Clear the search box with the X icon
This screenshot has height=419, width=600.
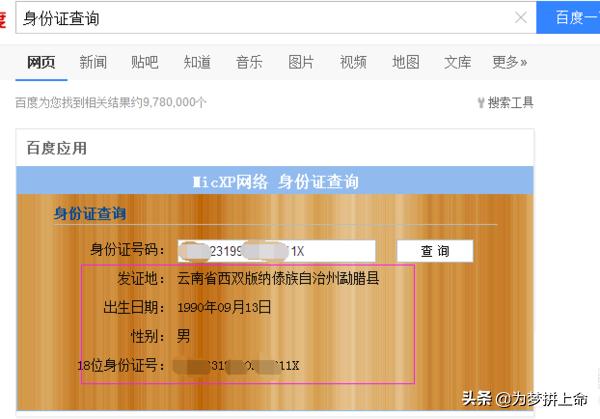point(520,17)
